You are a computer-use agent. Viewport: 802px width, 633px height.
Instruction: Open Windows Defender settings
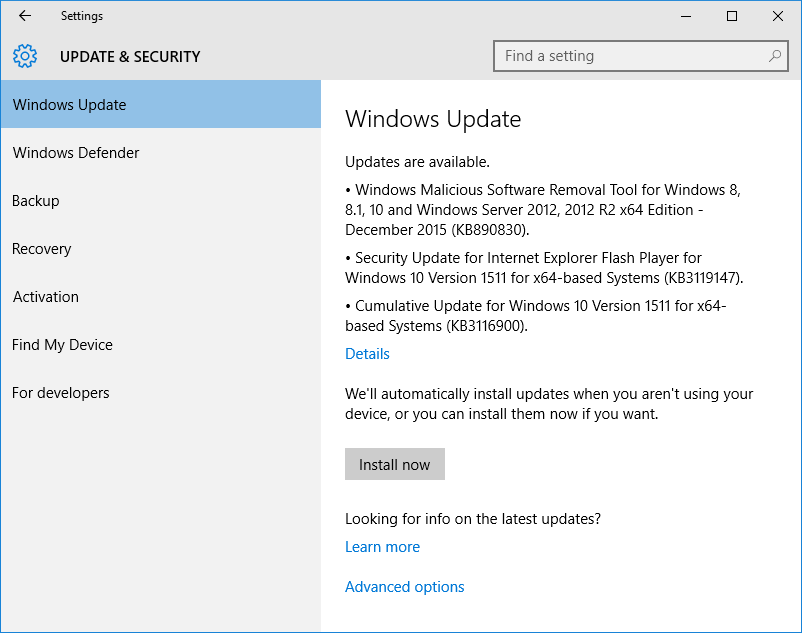pos(161,152)
